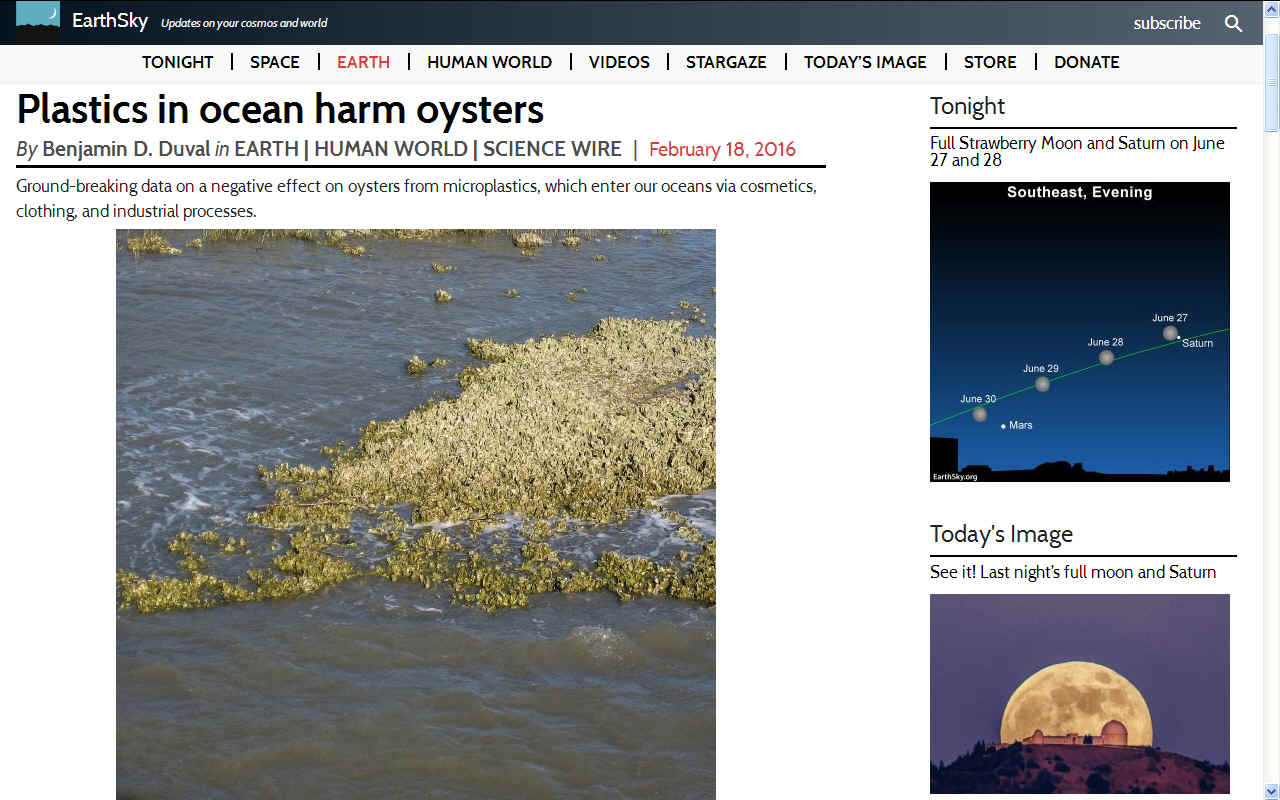1280x800 pixels.
Task: Open the full moon over observatory photo
Action: [1080, 694]
